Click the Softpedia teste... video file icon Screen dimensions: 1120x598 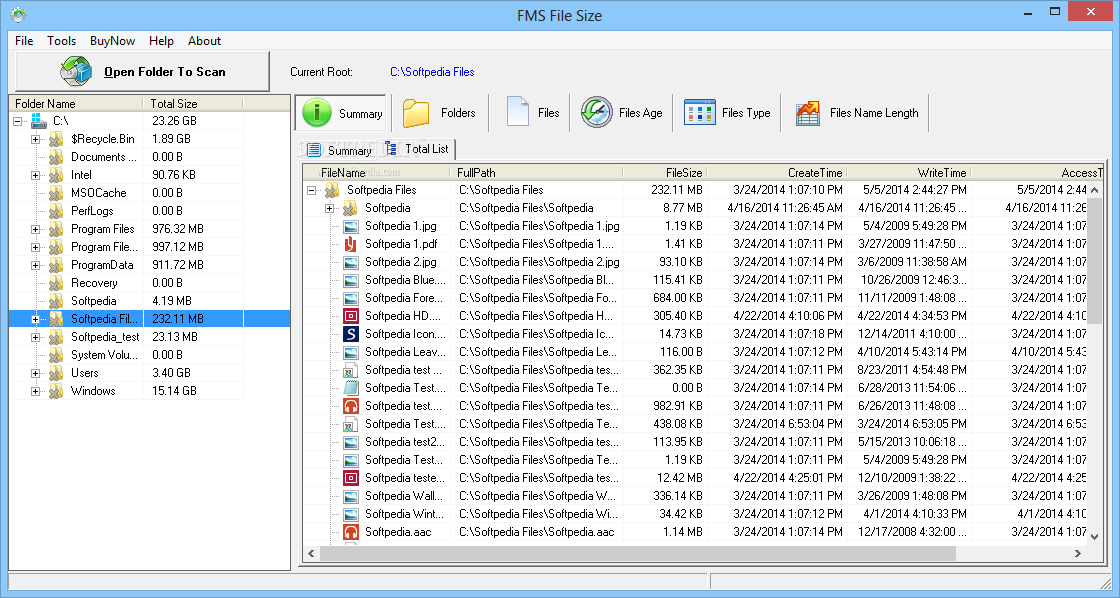point(351,478)
